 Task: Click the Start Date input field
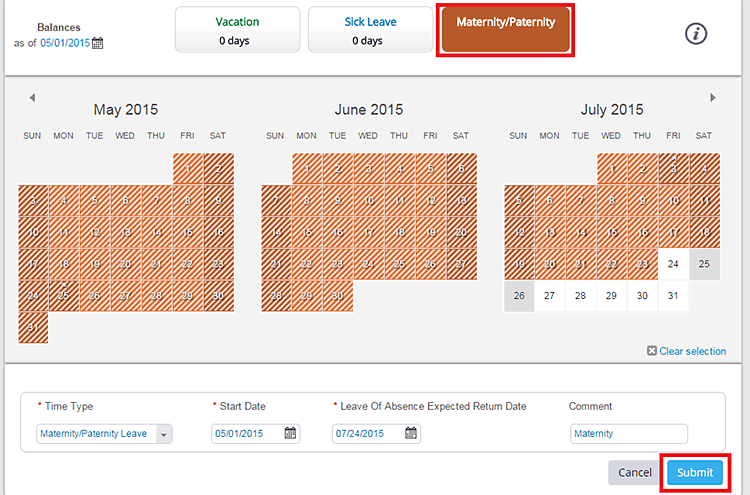pyautogui.click(x=247, y=434)
